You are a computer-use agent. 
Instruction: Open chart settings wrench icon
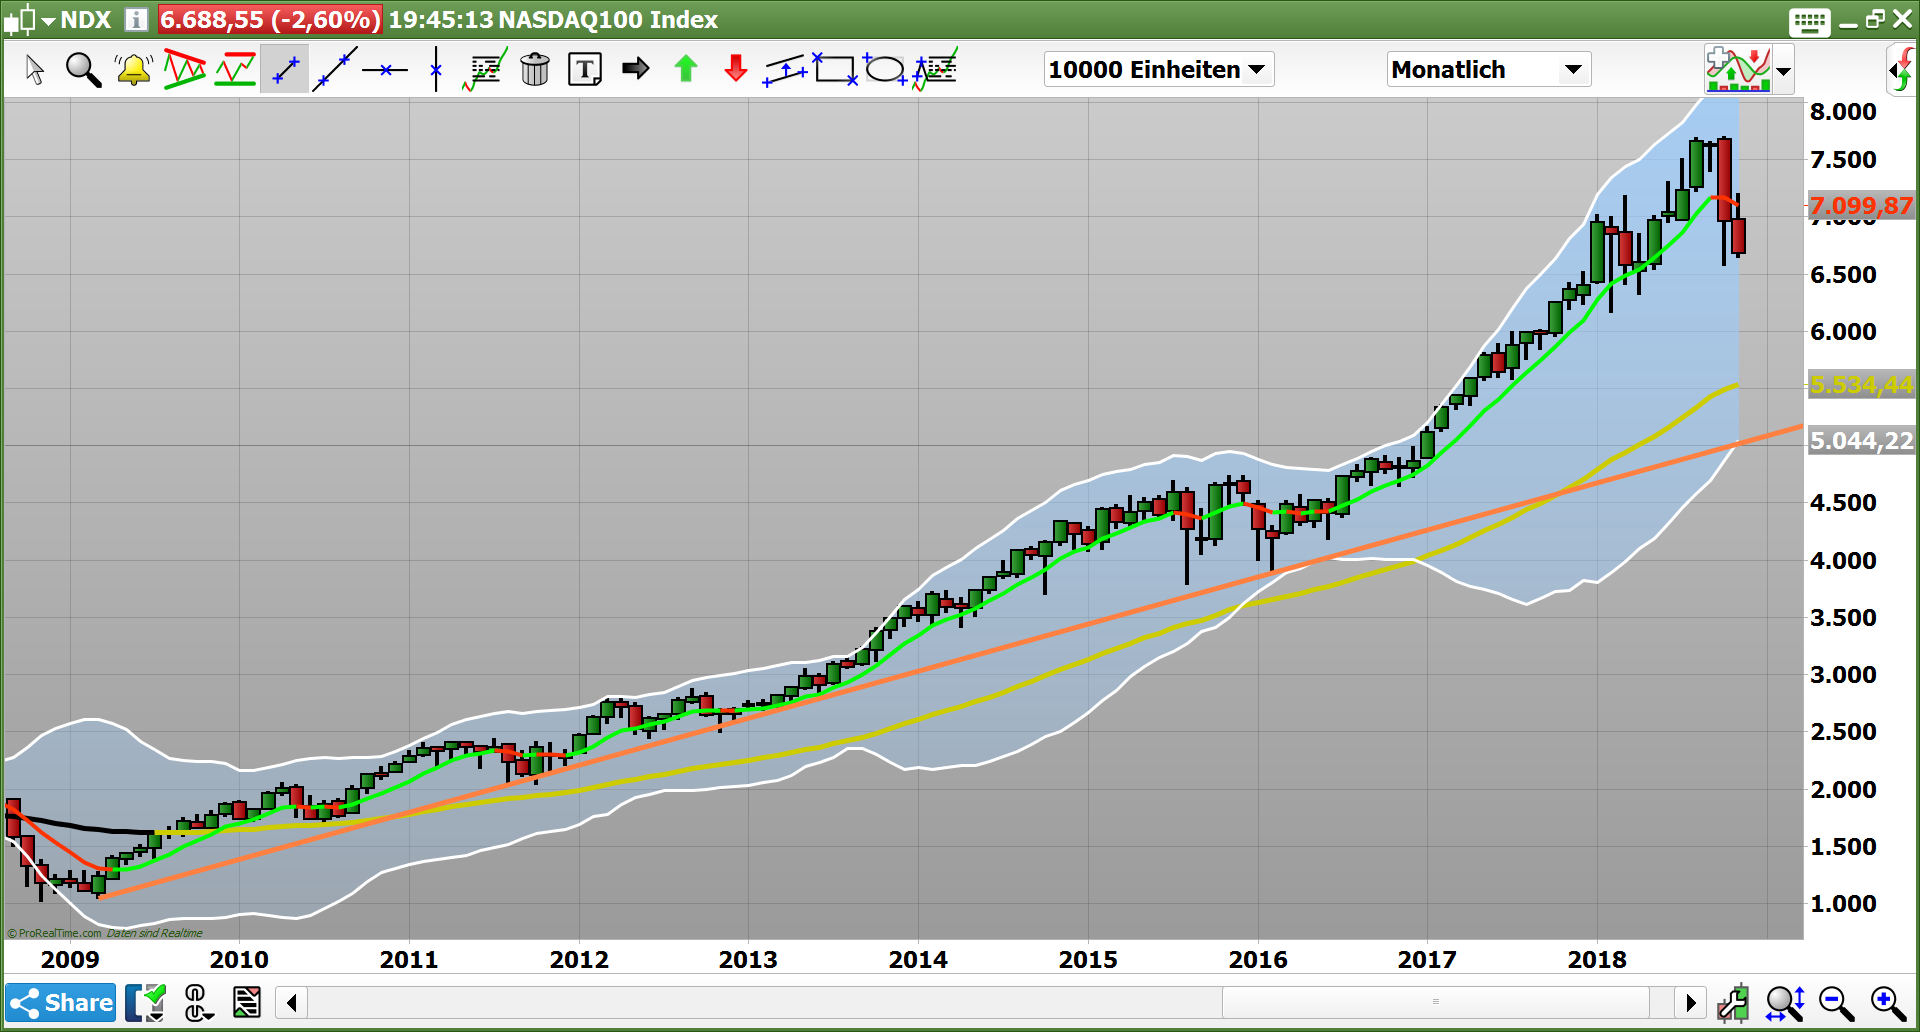pyautogui.click(x=1732, y=1003)
